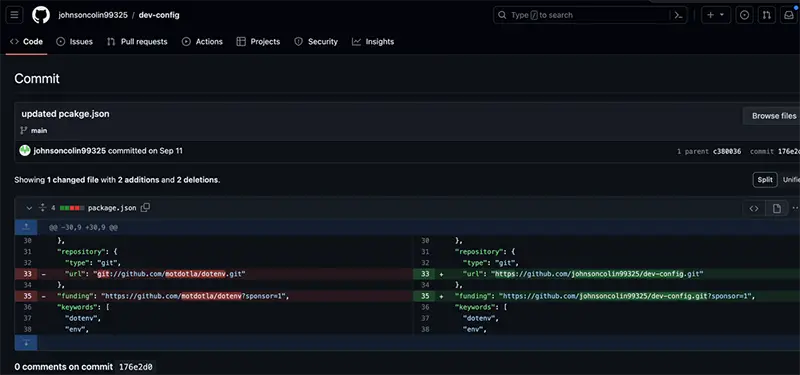Viewport: 800px width, 375px height.
Task: Open the notifications inbox icon
Action: tap(788, 15)
